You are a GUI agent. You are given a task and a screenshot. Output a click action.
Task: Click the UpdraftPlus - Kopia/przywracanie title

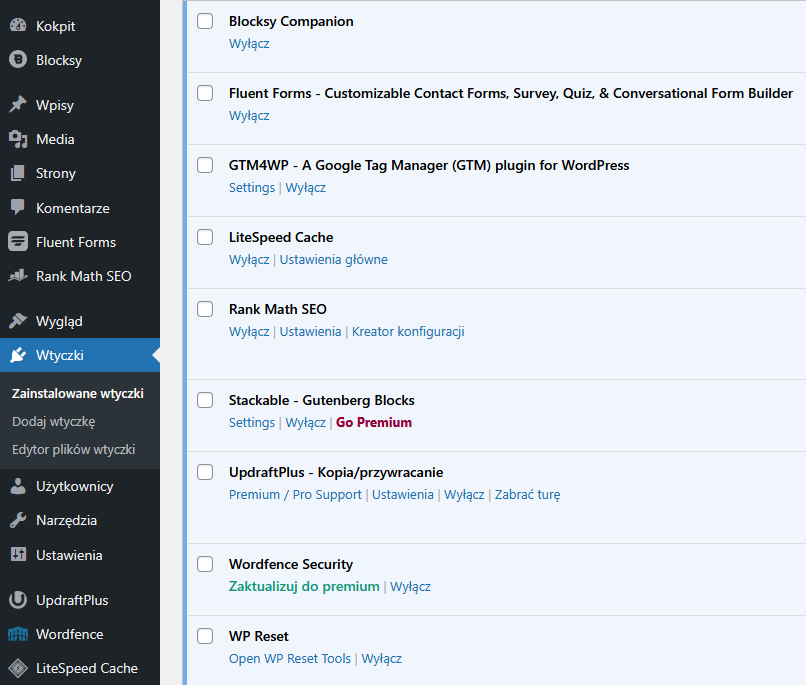[336, 472]
